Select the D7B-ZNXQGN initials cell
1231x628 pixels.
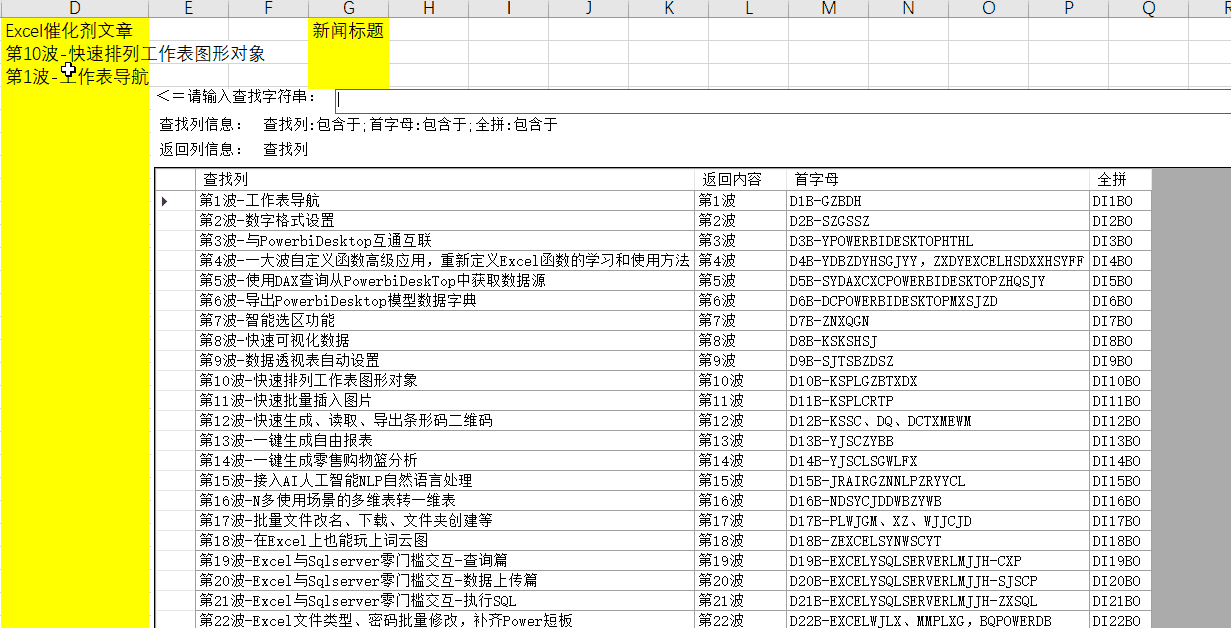click(937, 321)
